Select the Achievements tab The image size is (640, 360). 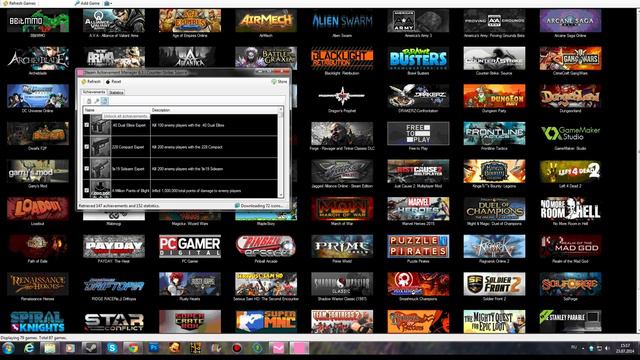(x=94, y=92)
